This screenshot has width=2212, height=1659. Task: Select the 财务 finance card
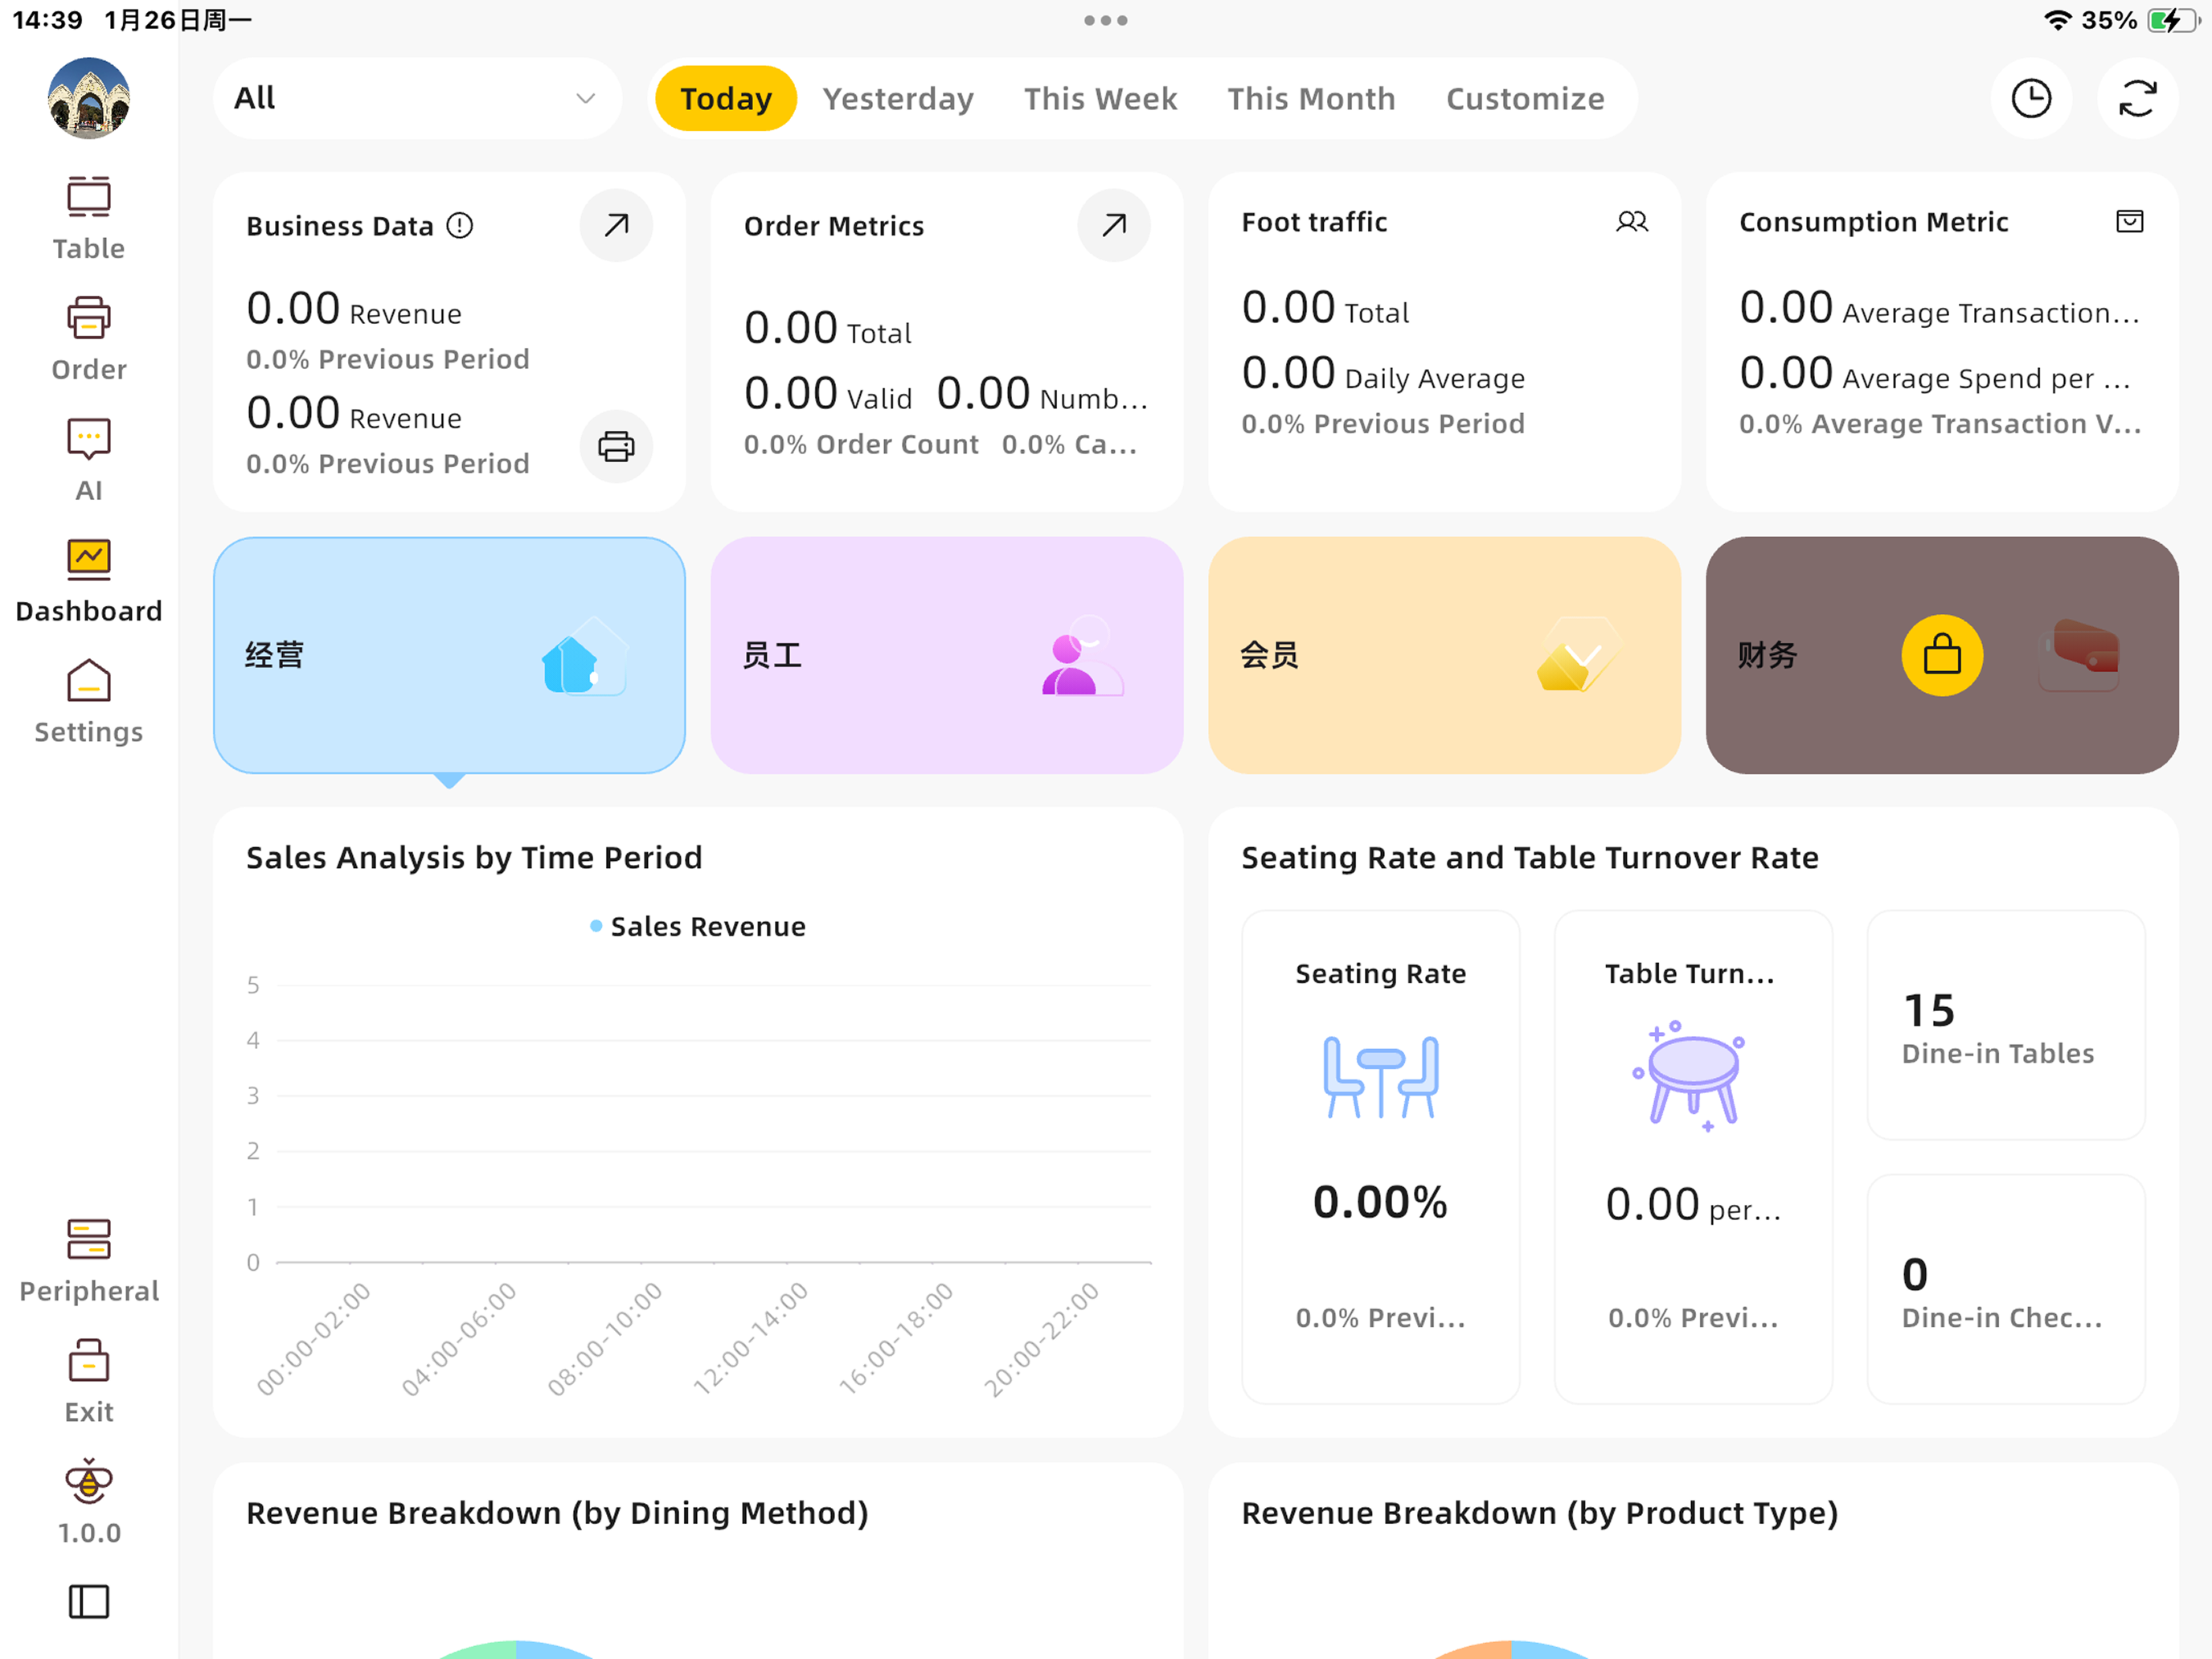click(1942, 655)
